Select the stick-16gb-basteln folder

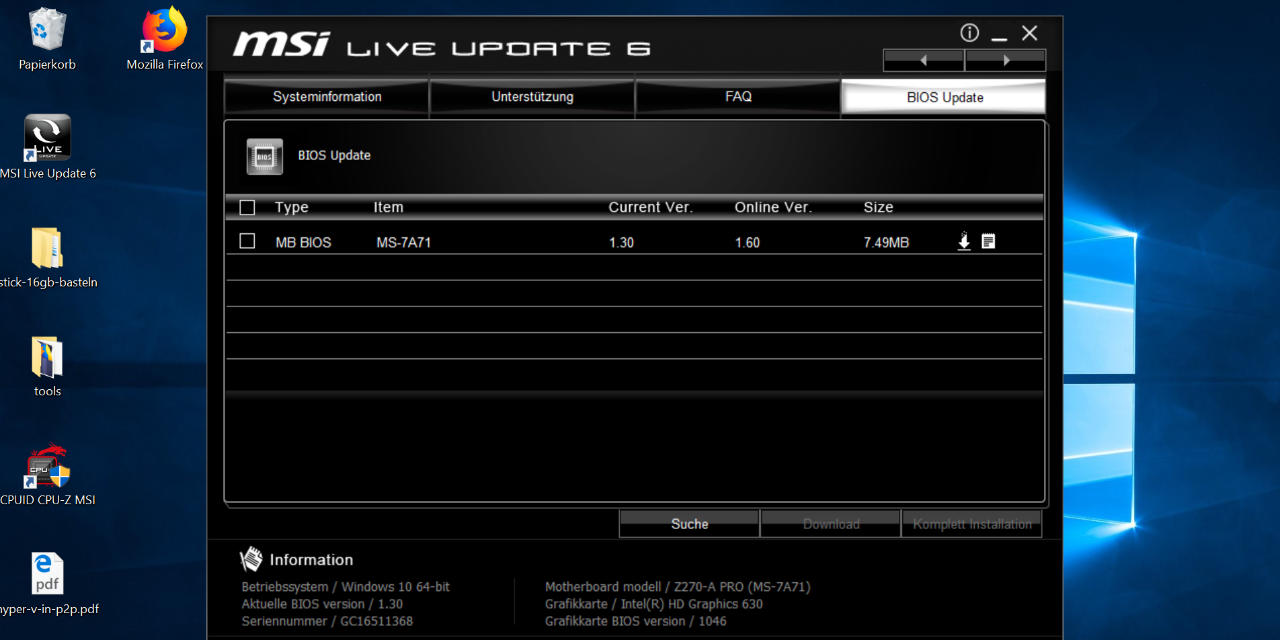tap(48, 258)
